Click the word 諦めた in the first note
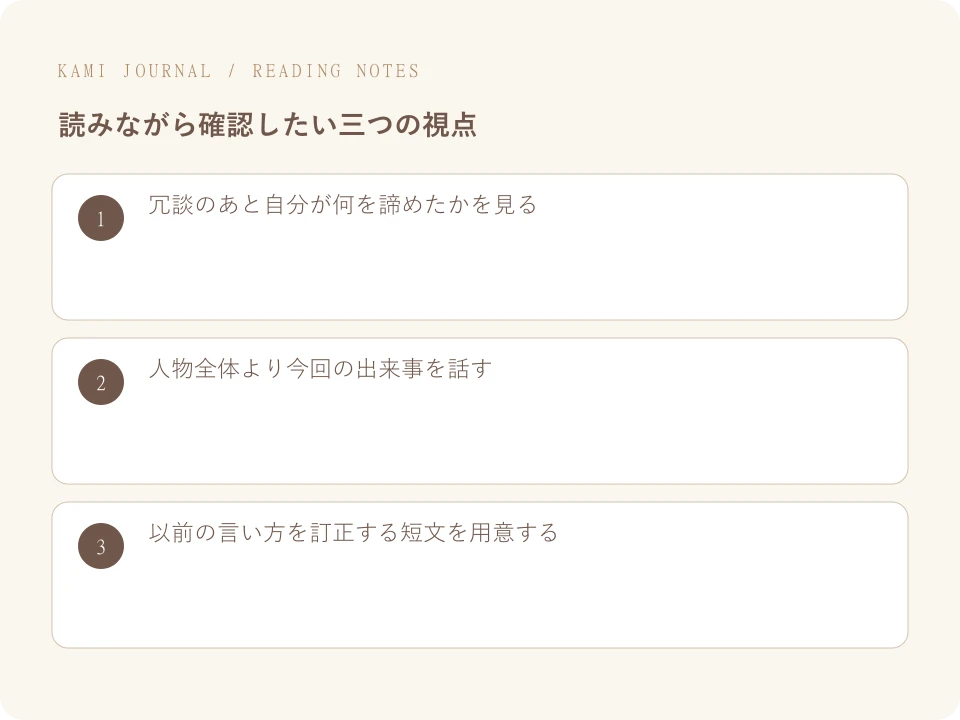The height and width of the screenshot is (720, 960). (412, 204)
